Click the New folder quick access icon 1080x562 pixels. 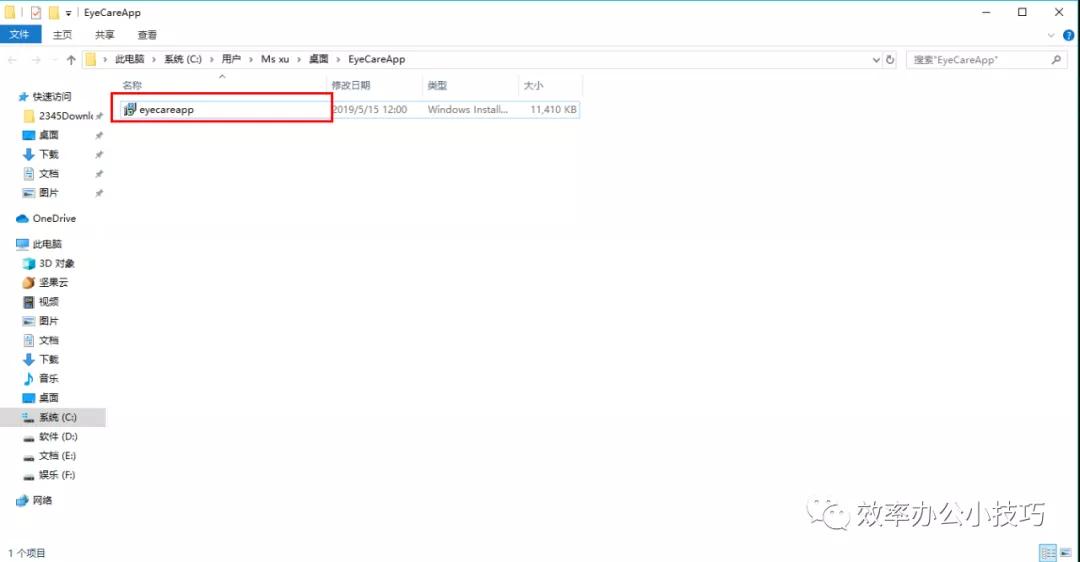[x=54, y=12]
